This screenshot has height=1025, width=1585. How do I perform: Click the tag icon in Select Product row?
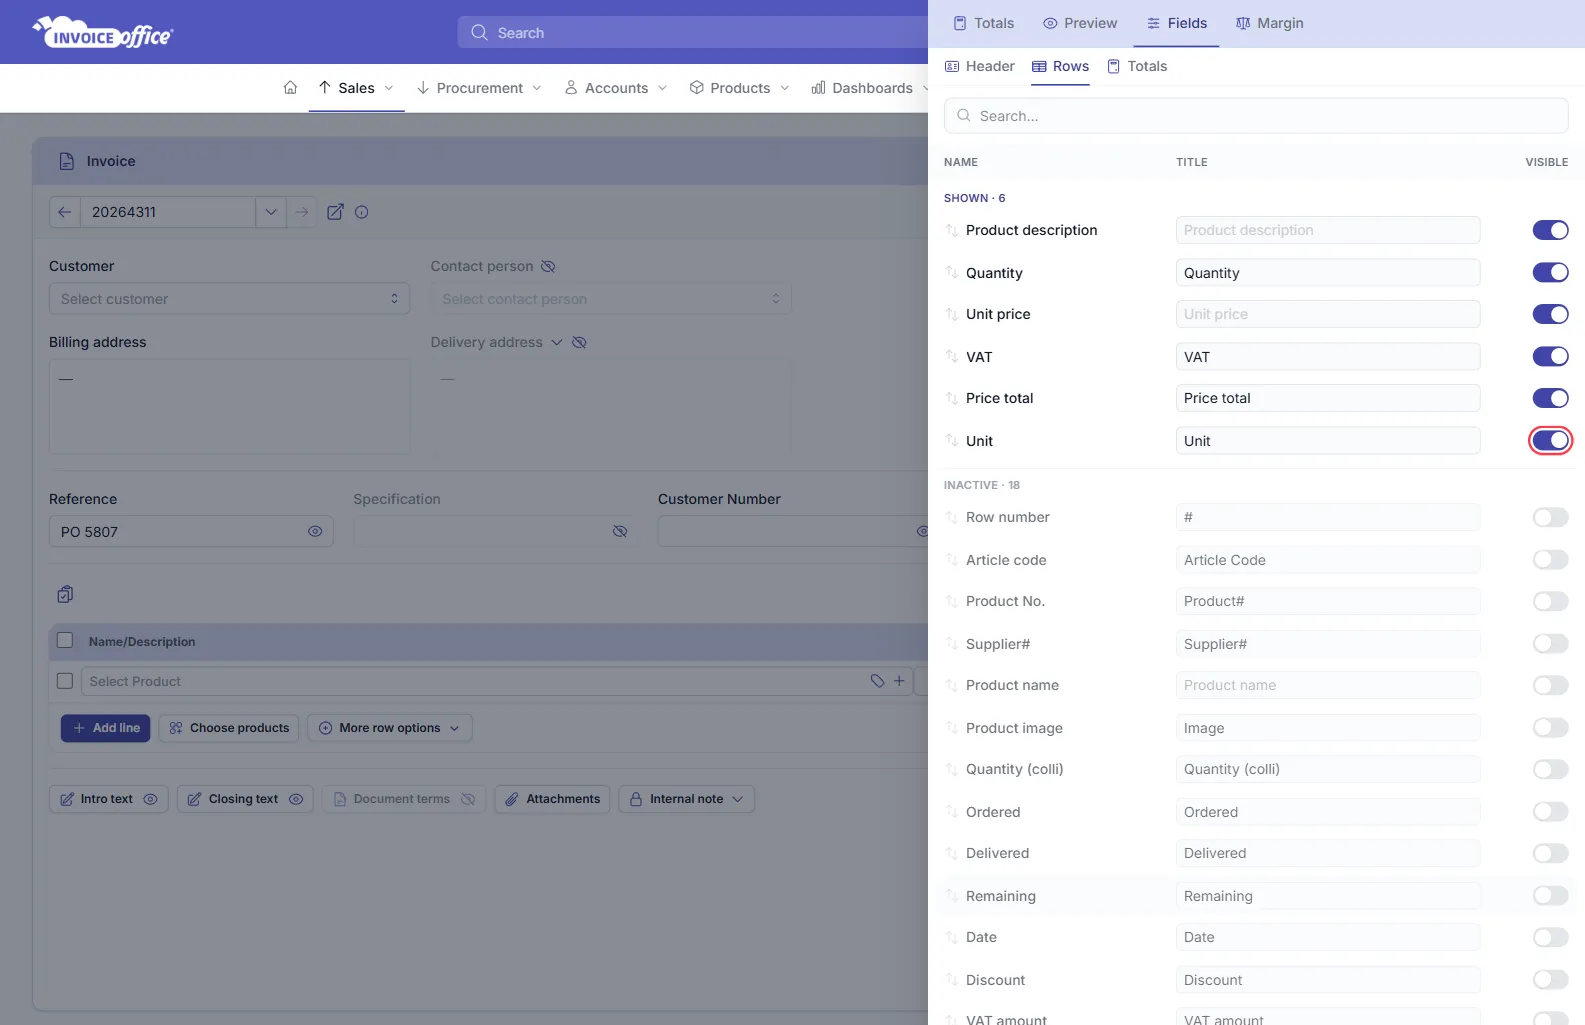tap(877, 681)
